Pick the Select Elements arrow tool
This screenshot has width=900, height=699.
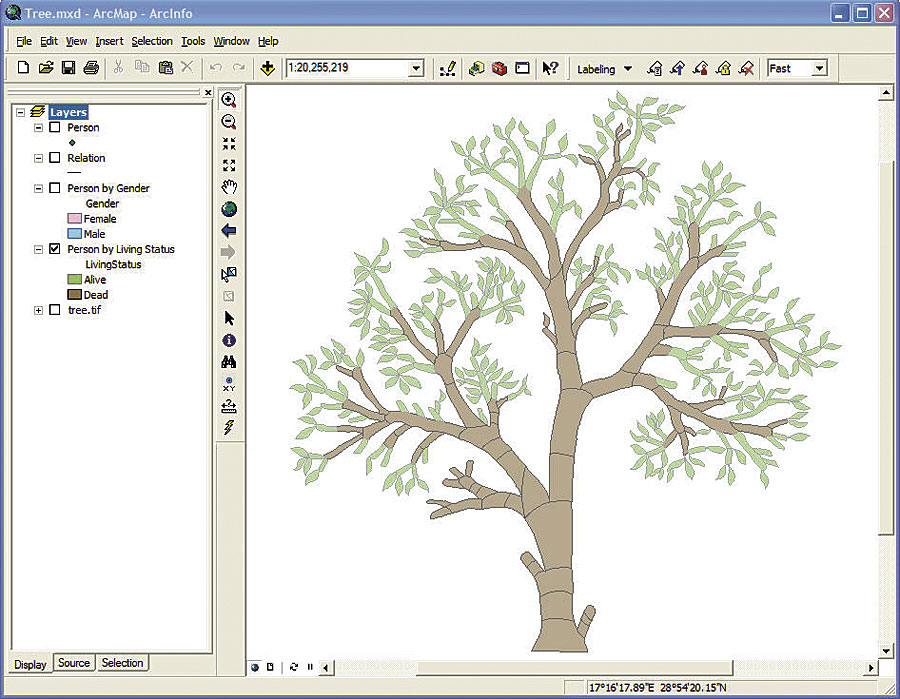pyautogui.click(x=230, y=318)
